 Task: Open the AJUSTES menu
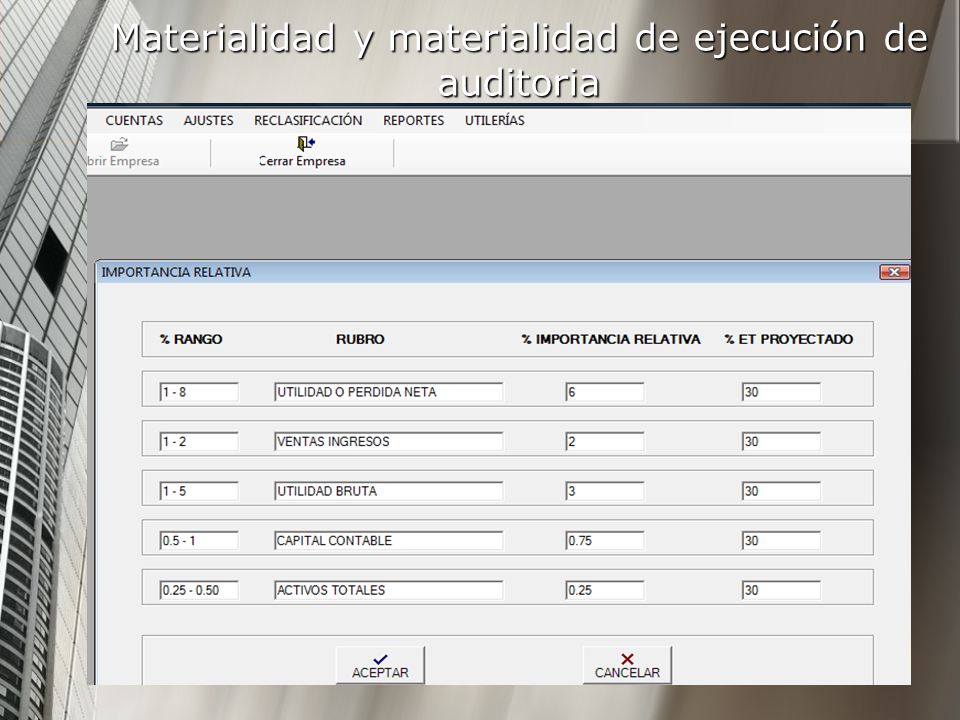click(x=208, y=121)
